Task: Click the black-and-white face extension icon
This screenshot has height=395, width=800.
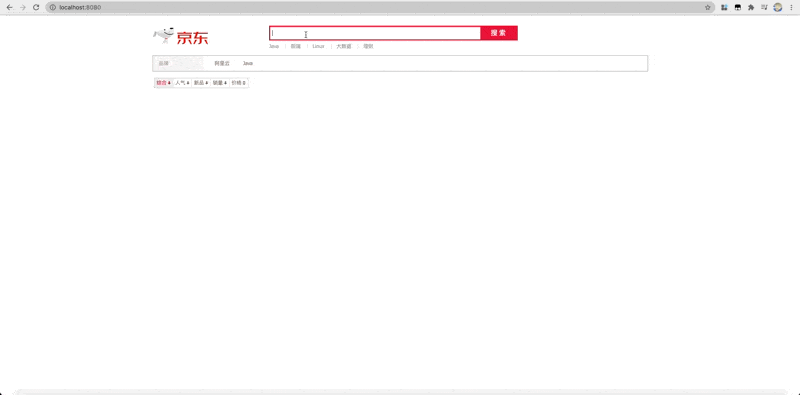Action: (738, 8)
